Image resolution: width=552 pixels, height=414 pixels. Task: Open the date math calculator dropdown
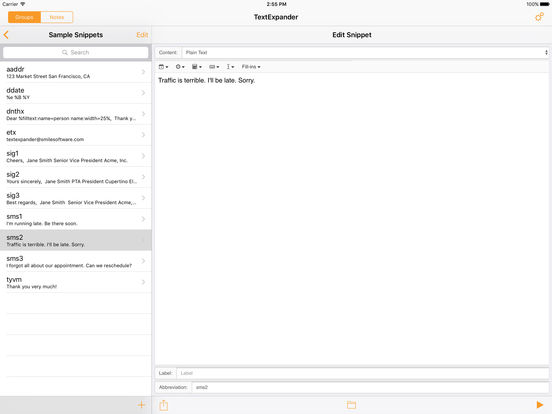point(197,67)
